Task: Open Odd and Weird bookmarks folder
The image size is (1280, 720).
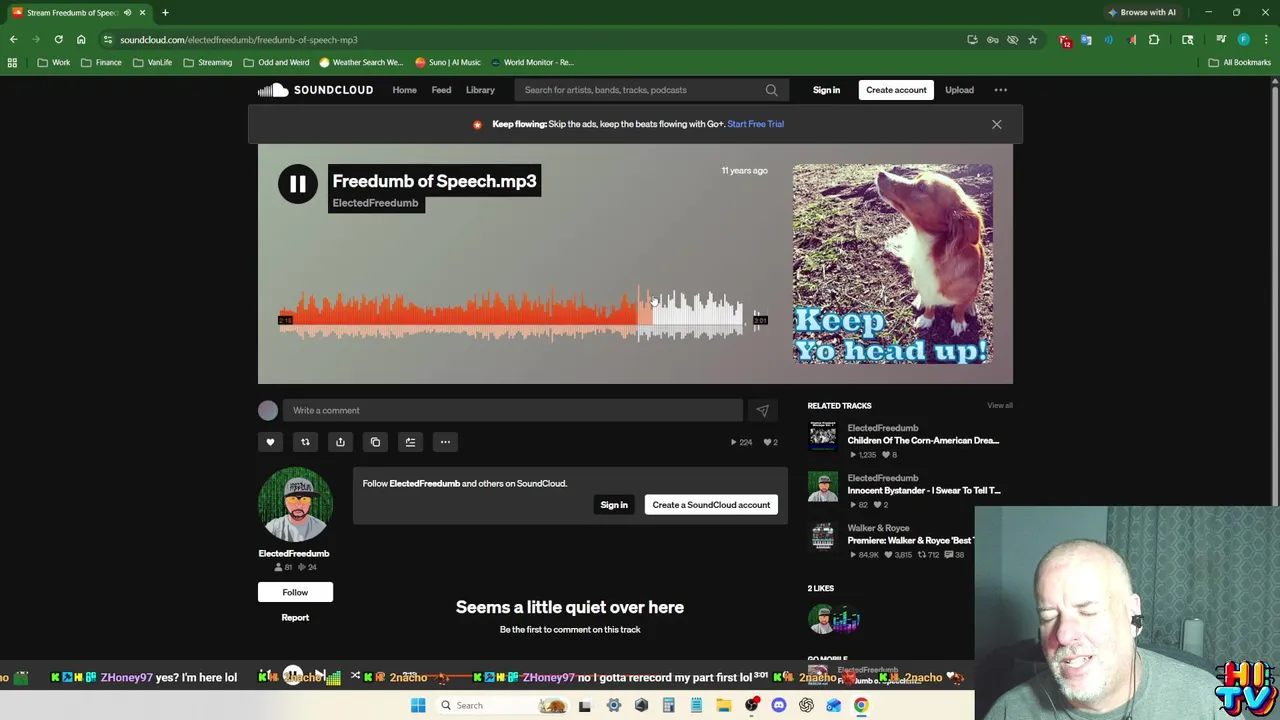Action: 276,62
